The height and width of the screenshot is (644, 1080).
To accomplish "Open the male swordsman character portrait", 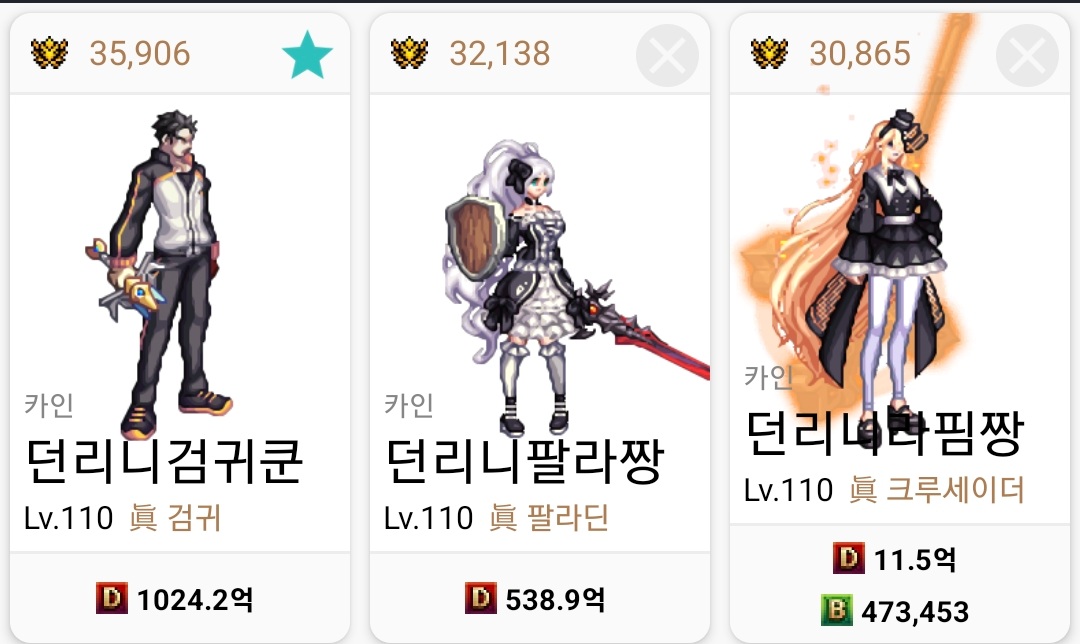I will coord(160,274).
